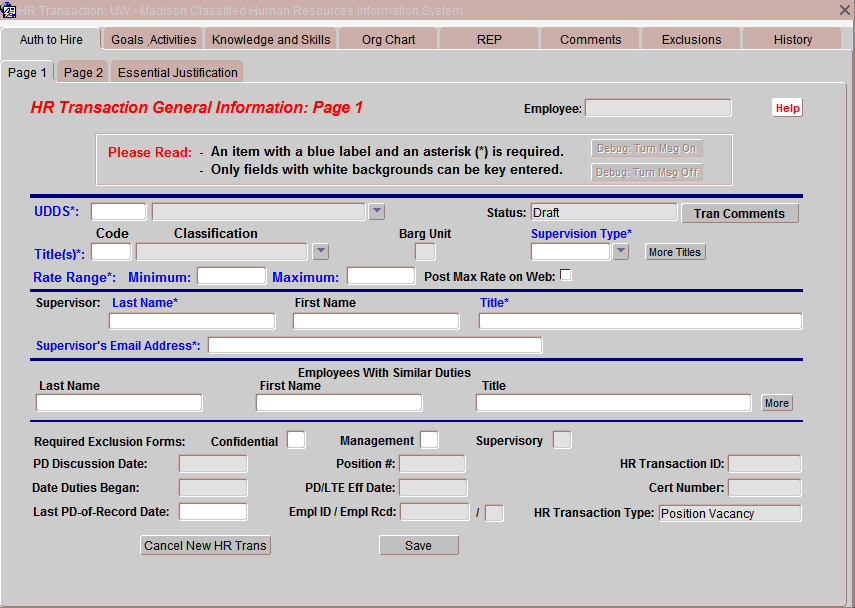Click the Employee name field
Image resolution: width=855 pixels, height=608 pixels.
coord(658,108)
